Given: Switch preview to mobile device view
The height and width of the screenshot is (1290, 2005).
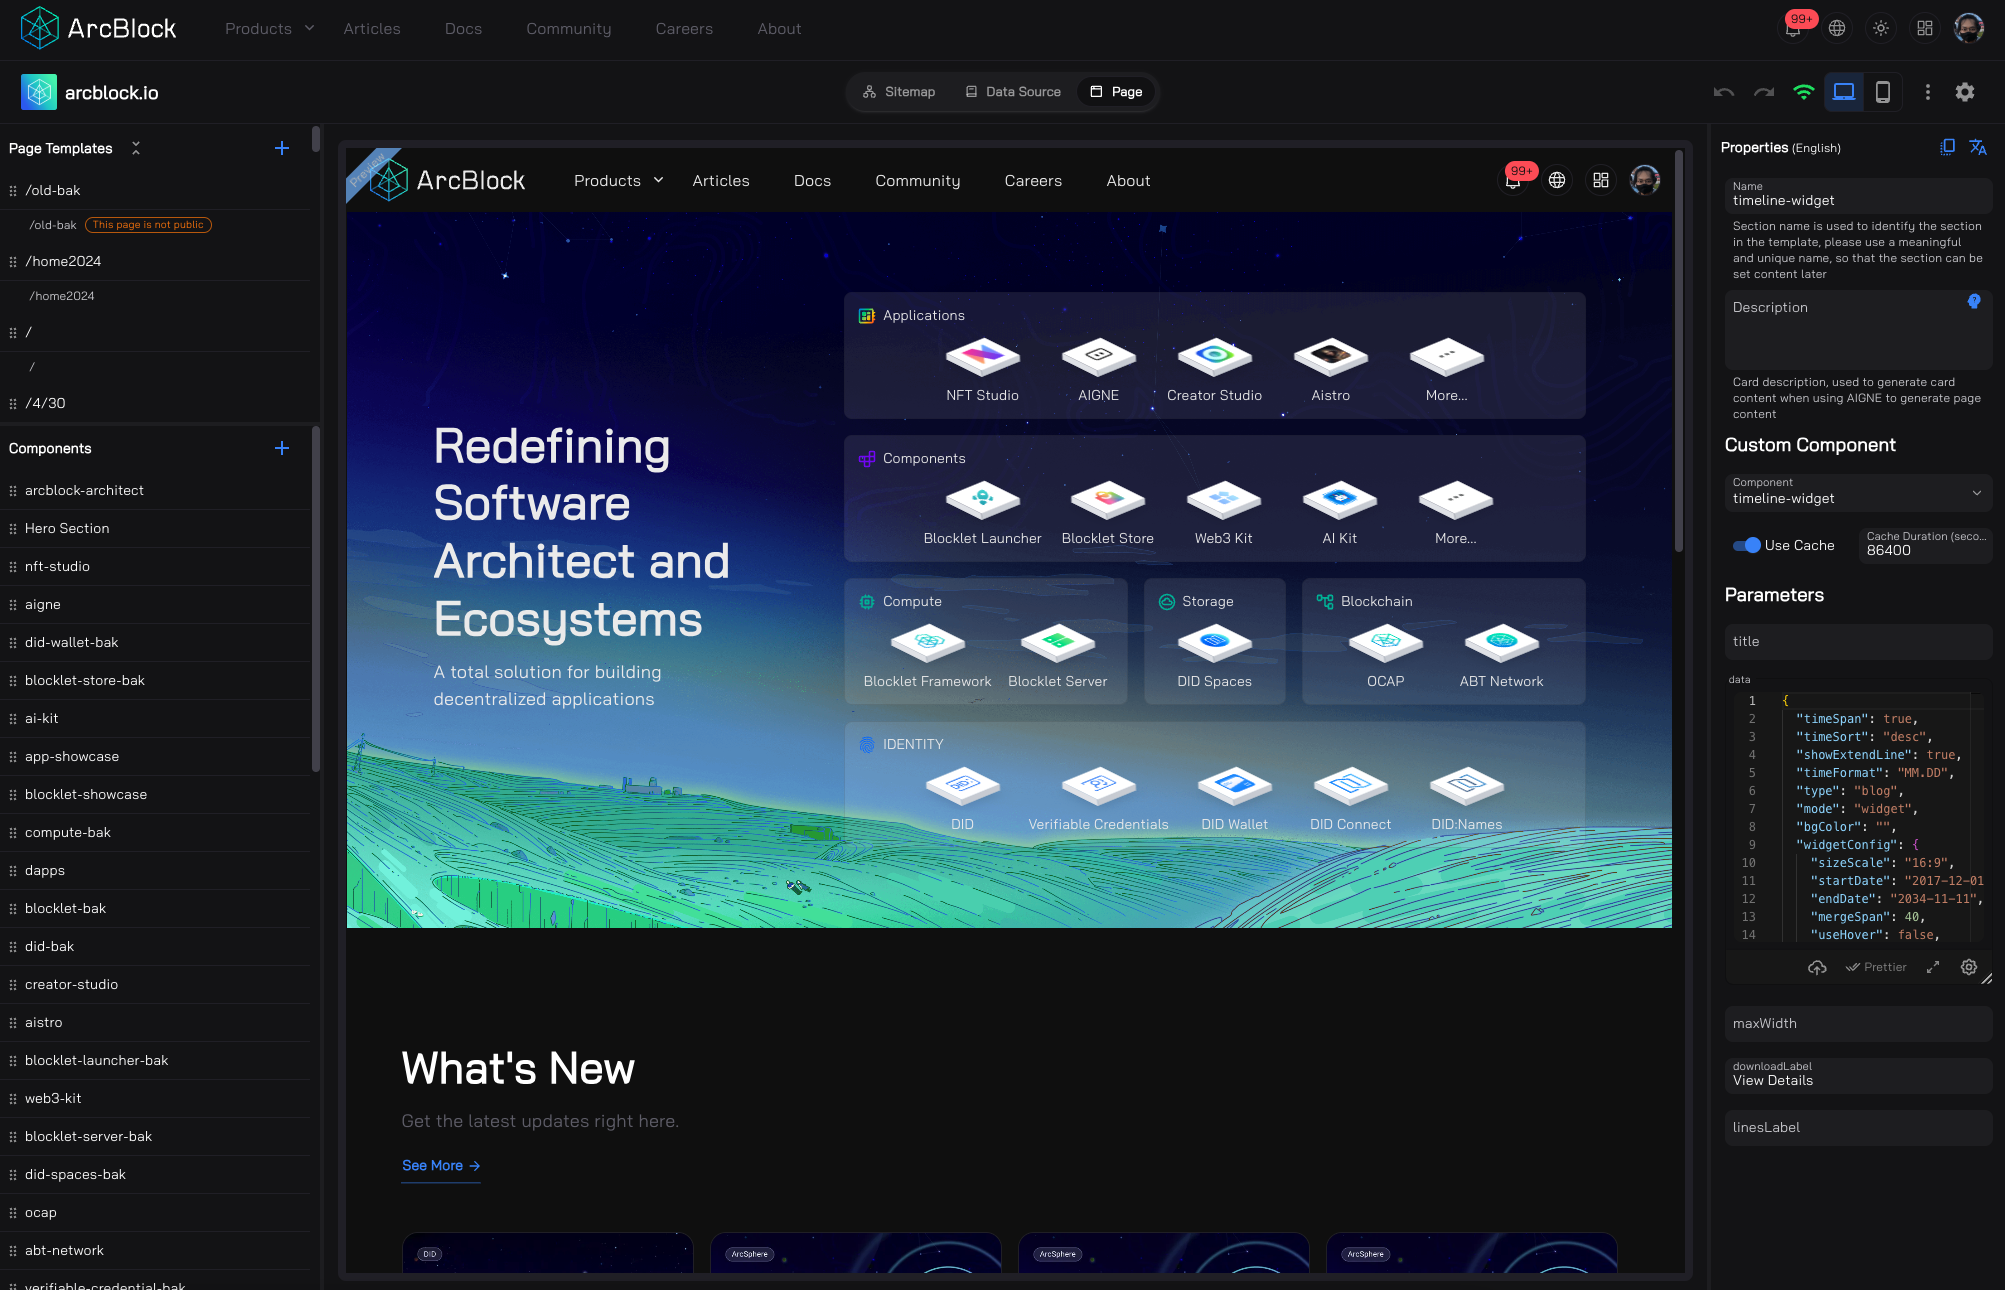Looking at the screenshot, I should click(x=1882, y=92).
